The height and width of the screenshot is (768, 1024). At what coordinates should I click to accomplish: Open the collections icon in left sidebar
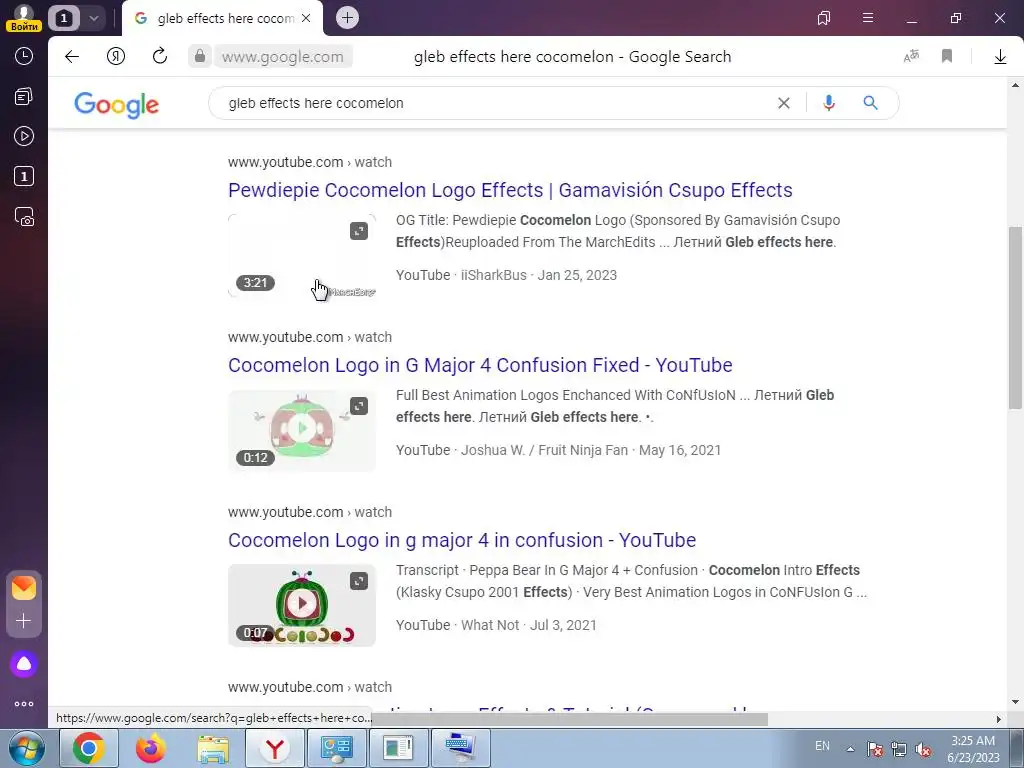24,97
